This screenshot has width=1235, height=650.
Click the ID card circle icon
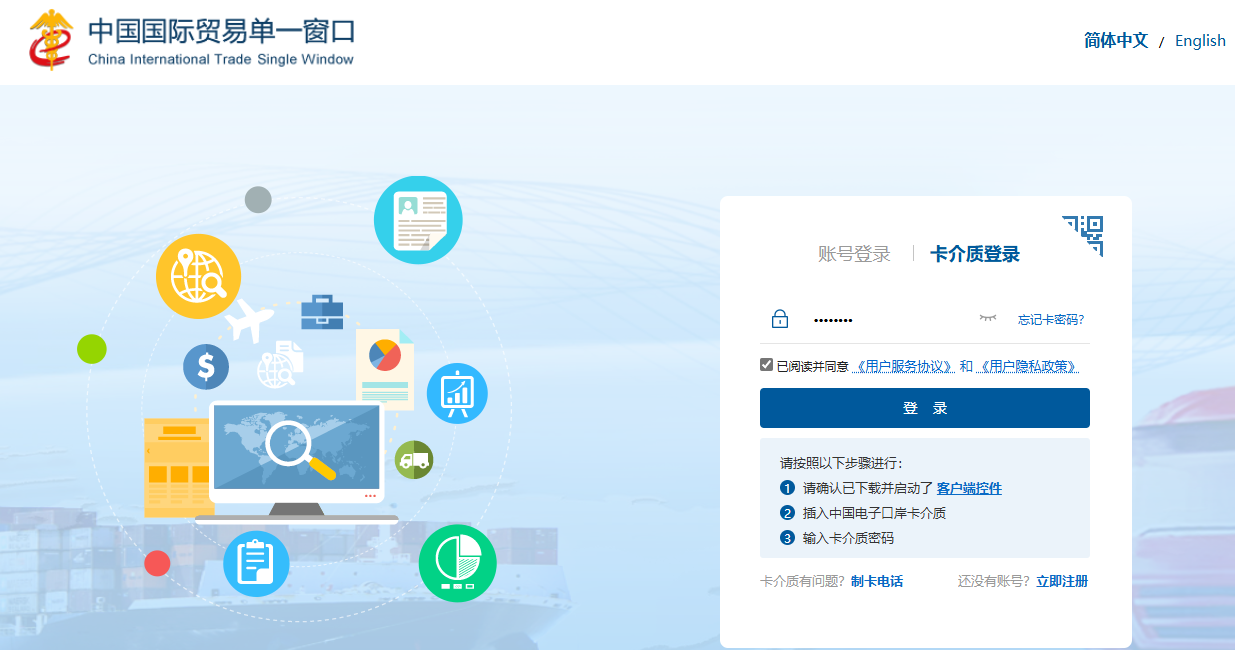[x=418, y=219]
